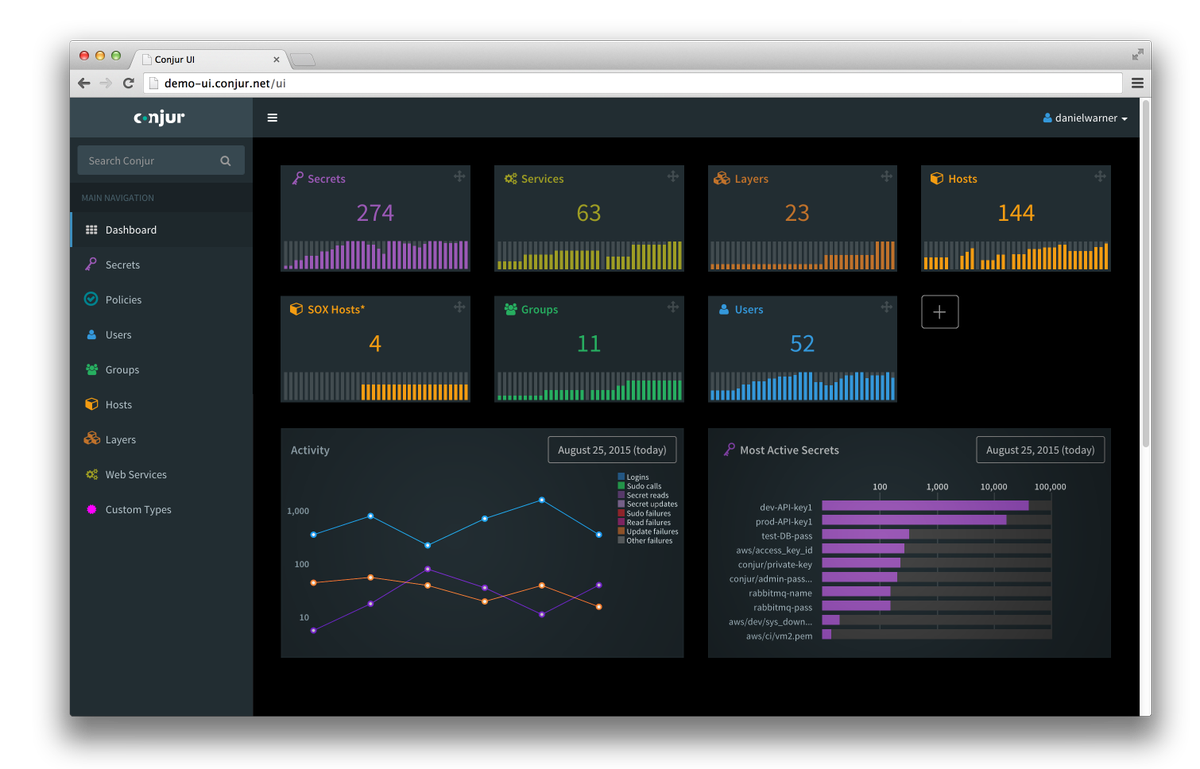Reload the page with refresh icon
The image size is (1200, 769).
coord(128,83)
